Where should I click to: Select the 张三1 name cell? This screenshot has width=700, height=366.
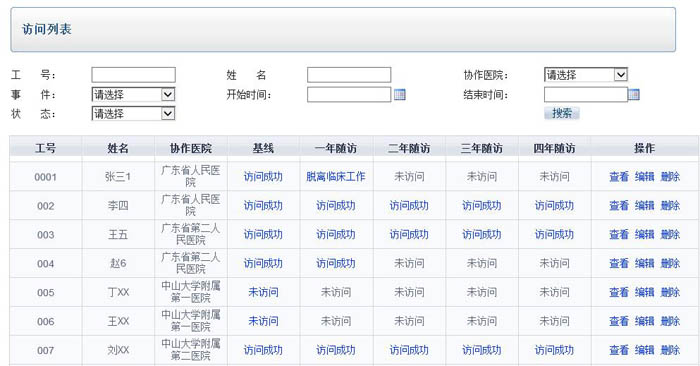(118, 177)
